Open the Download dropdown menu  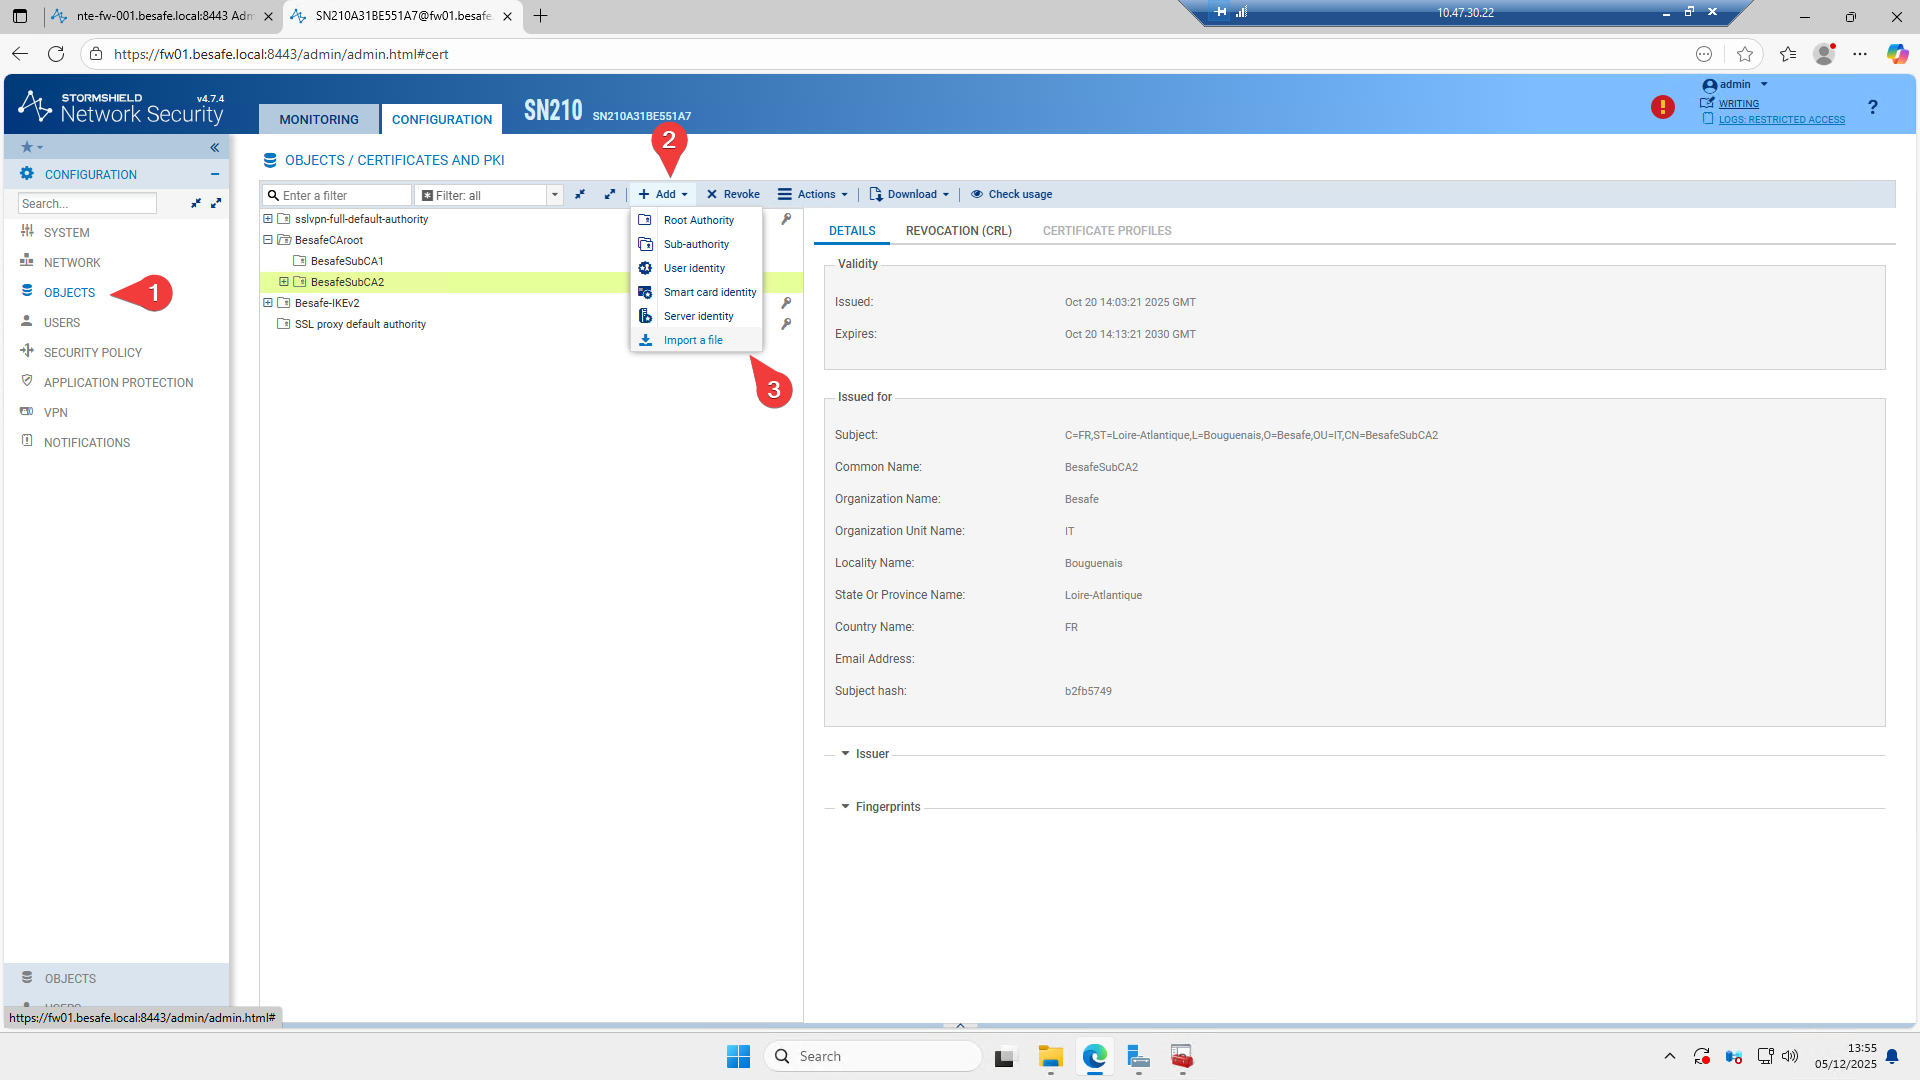[909, 194]
